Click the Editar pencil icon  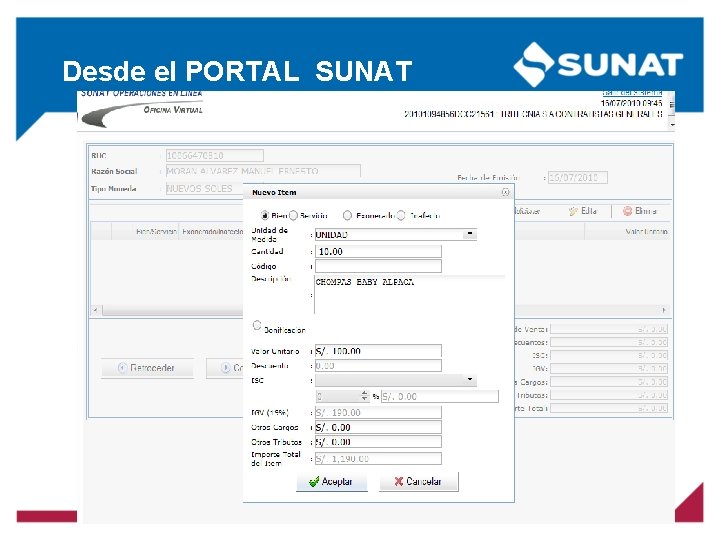(x=573, y=211)
